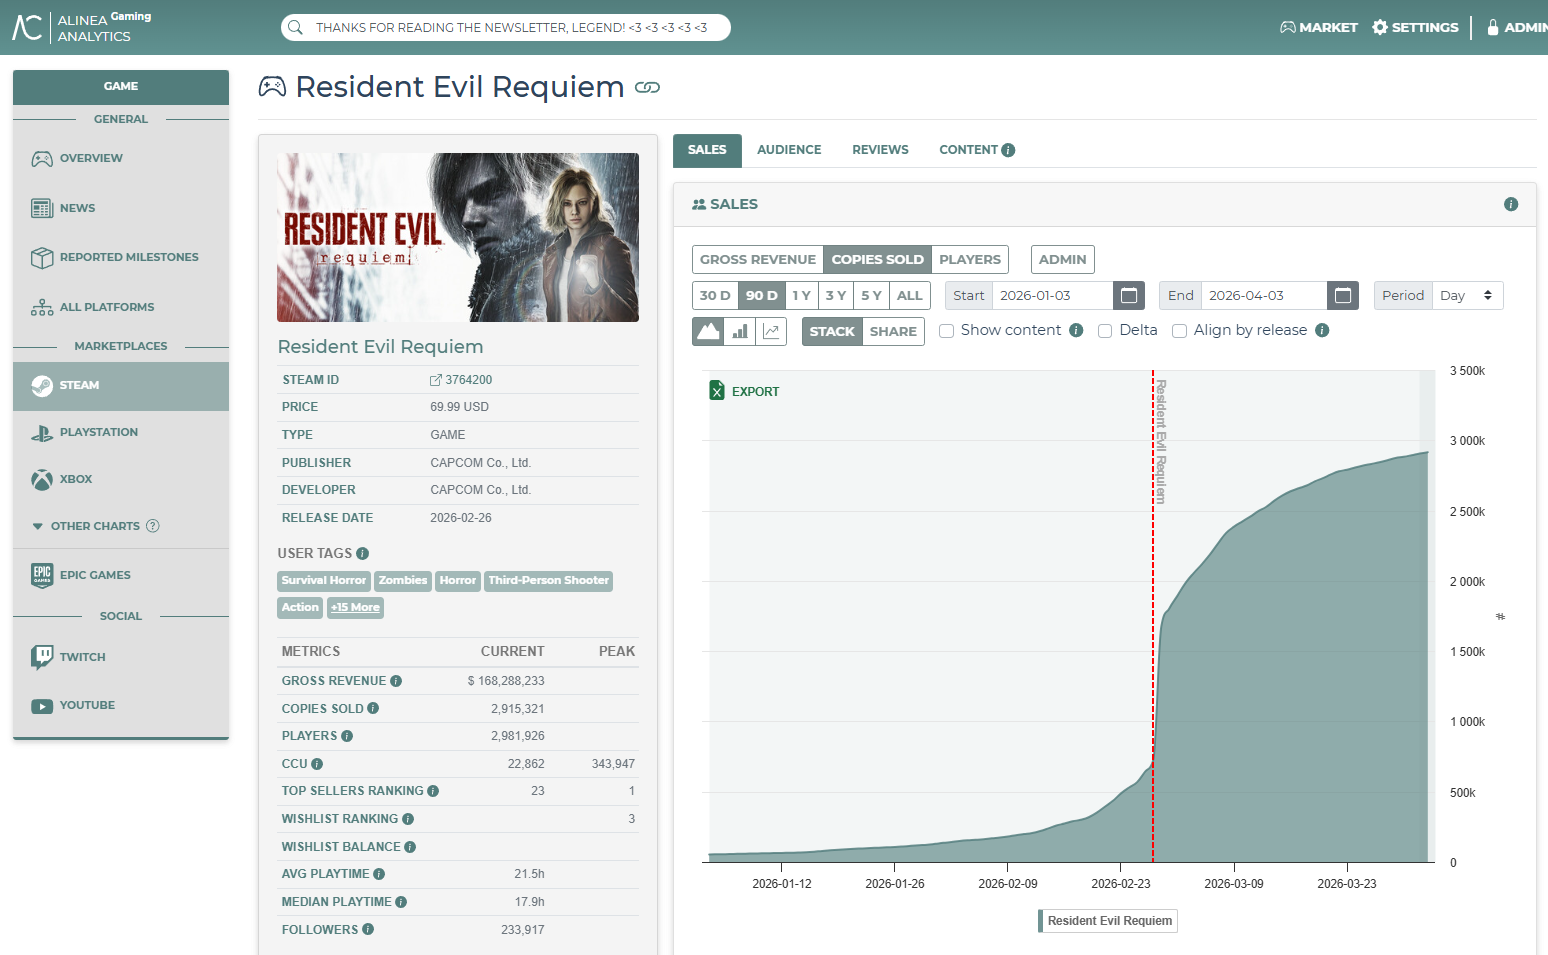Expand the Other Charts section
The height and width of the screenshot is (955, 1548).
[96, 526]
